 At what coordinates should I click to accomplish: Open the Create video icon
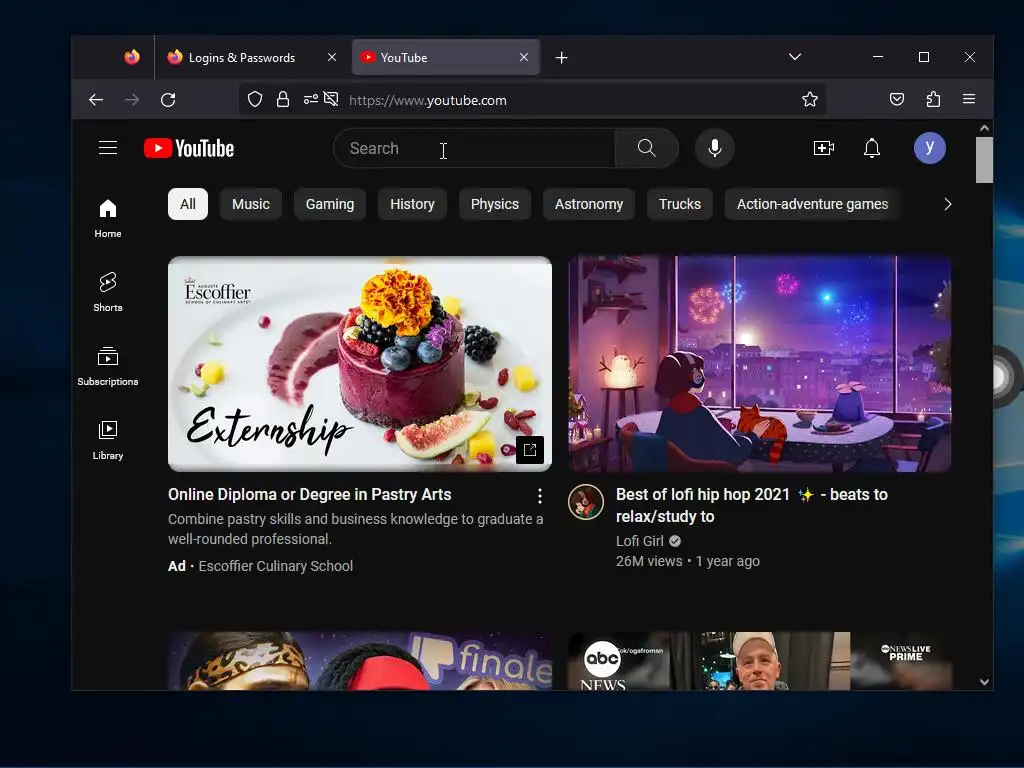(x=824, y=148)
